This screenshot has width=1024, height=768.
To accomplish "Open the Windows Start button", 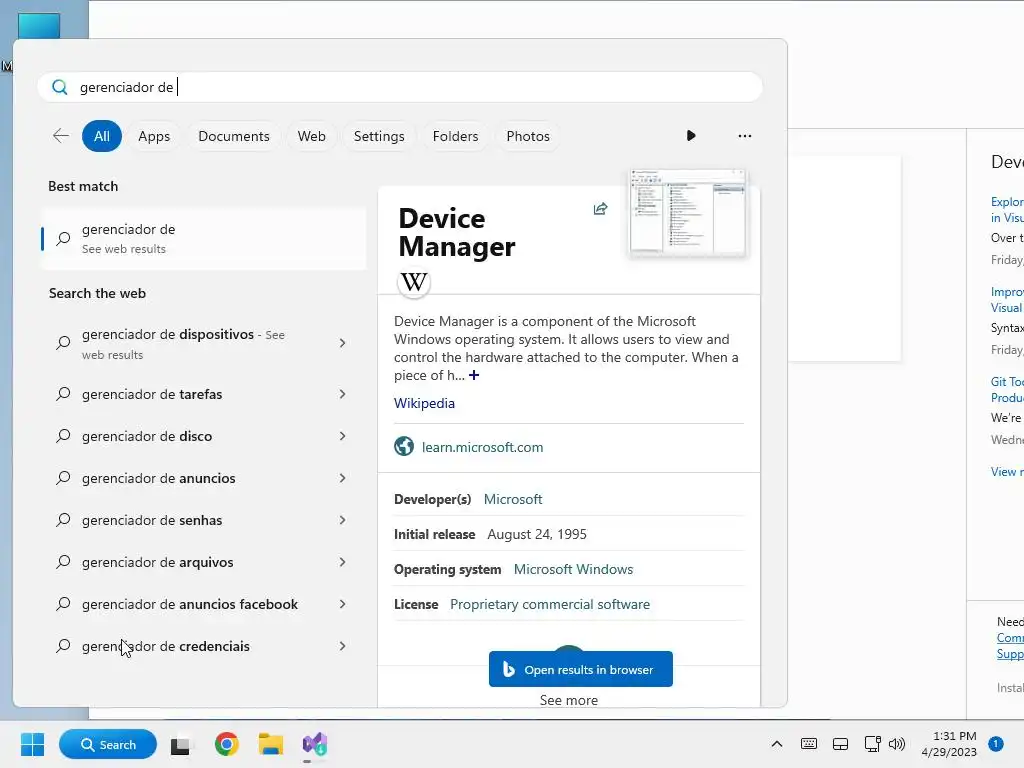I will point(32,744).
